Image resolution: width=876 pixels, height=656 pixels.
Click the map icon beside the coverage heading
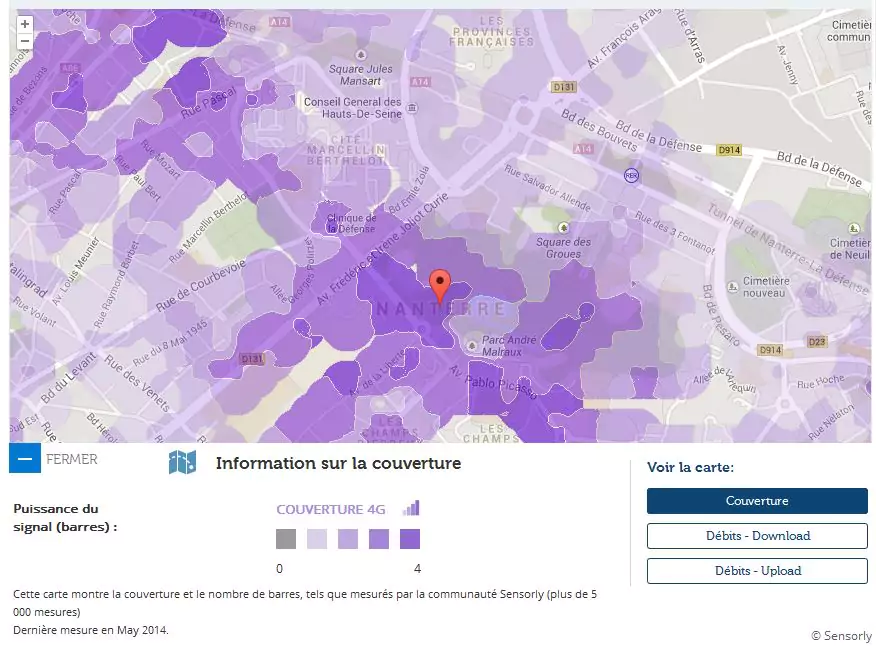[182, 462]
